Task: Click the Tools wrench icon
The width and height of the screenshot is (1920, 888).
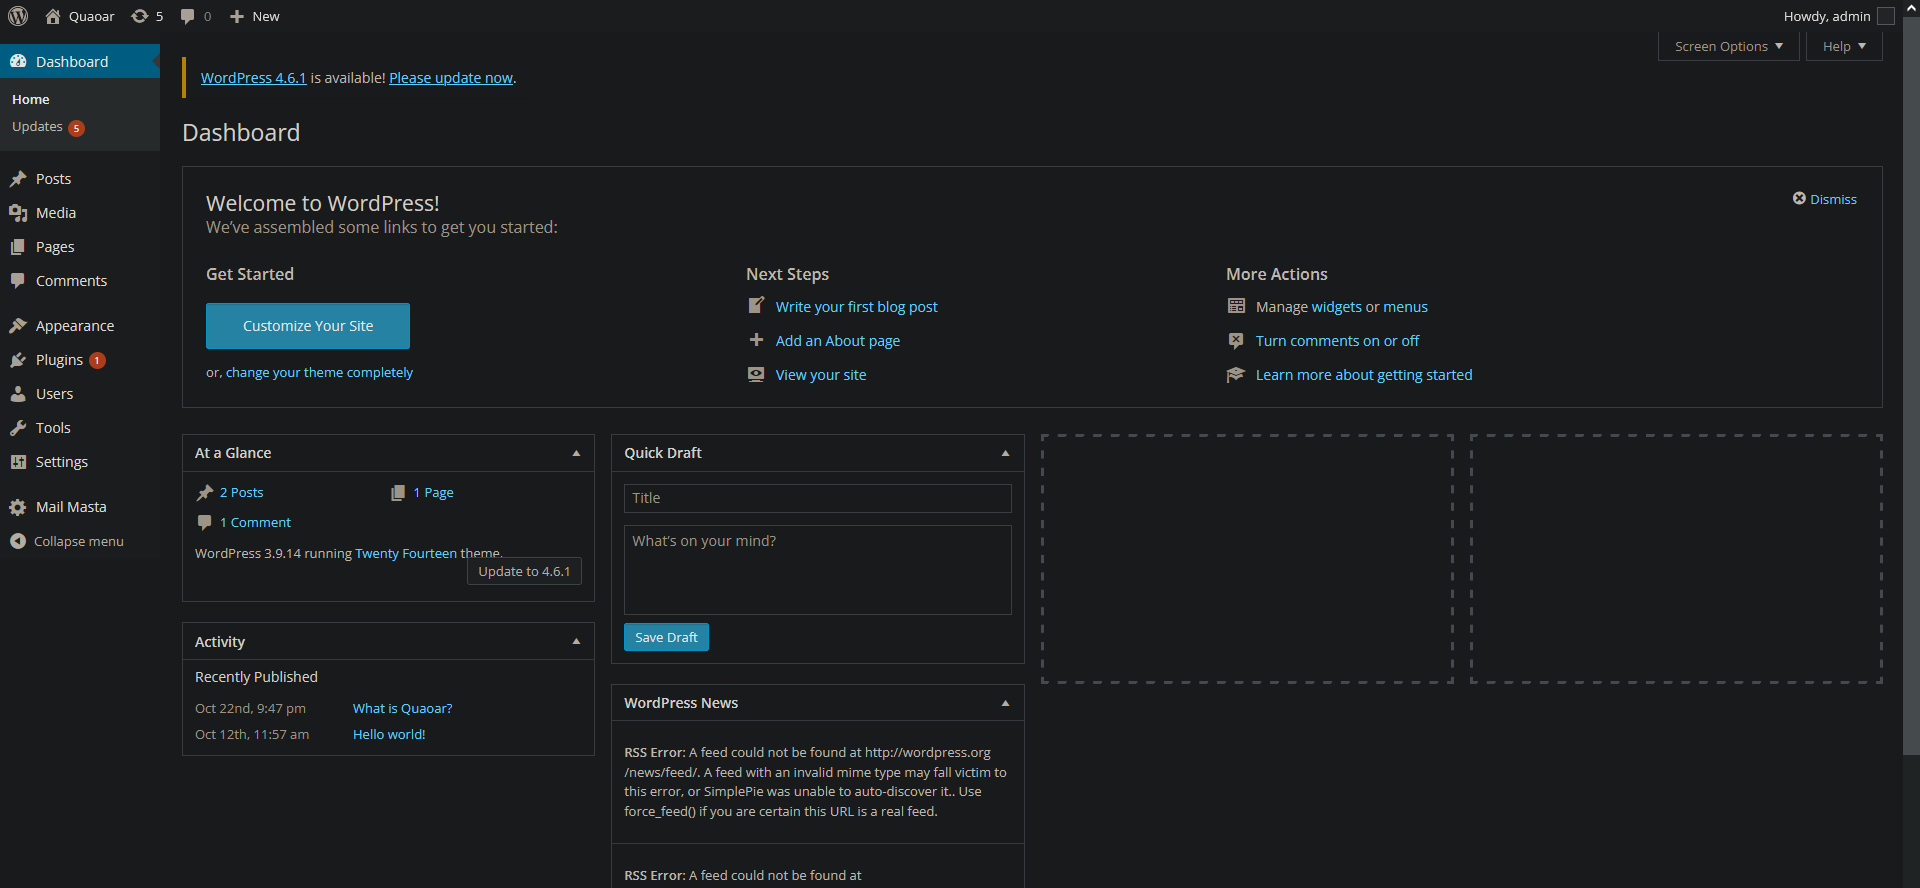Action: point(18,428)
